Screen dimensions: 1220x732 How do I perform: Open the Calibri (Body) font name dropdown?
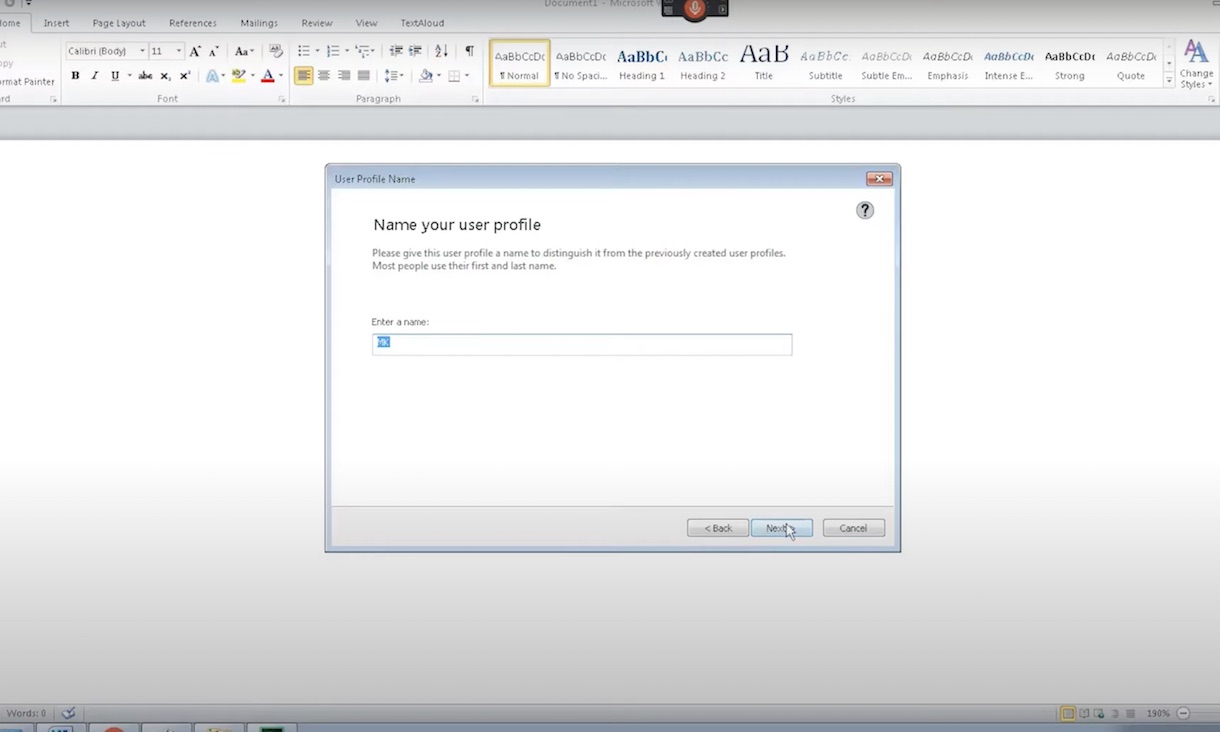tap(106, 51)
